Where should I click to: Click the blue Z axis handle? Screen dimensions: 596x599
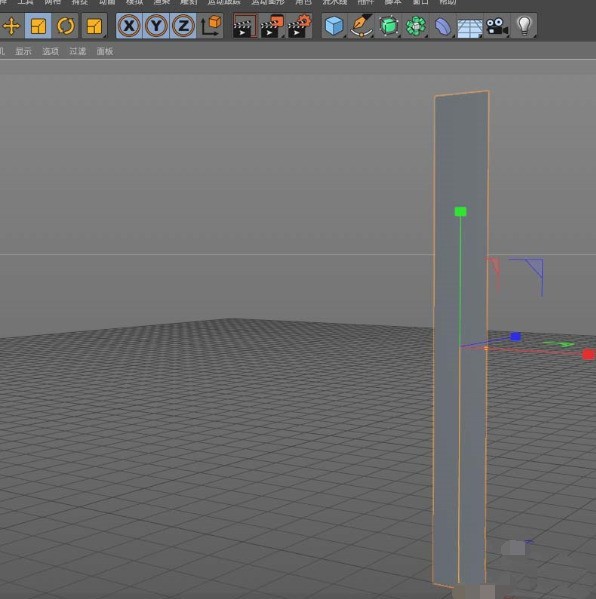click(515, 336)
